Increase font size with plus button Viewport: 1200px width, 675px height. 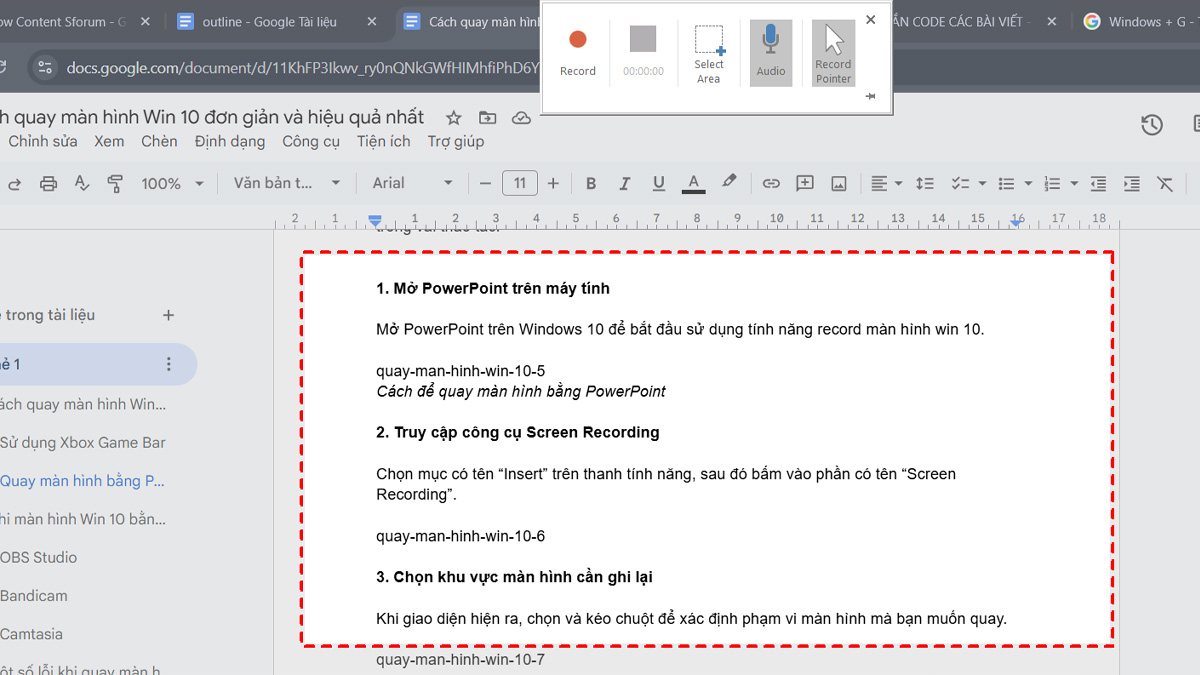click(x=553, y=183)
